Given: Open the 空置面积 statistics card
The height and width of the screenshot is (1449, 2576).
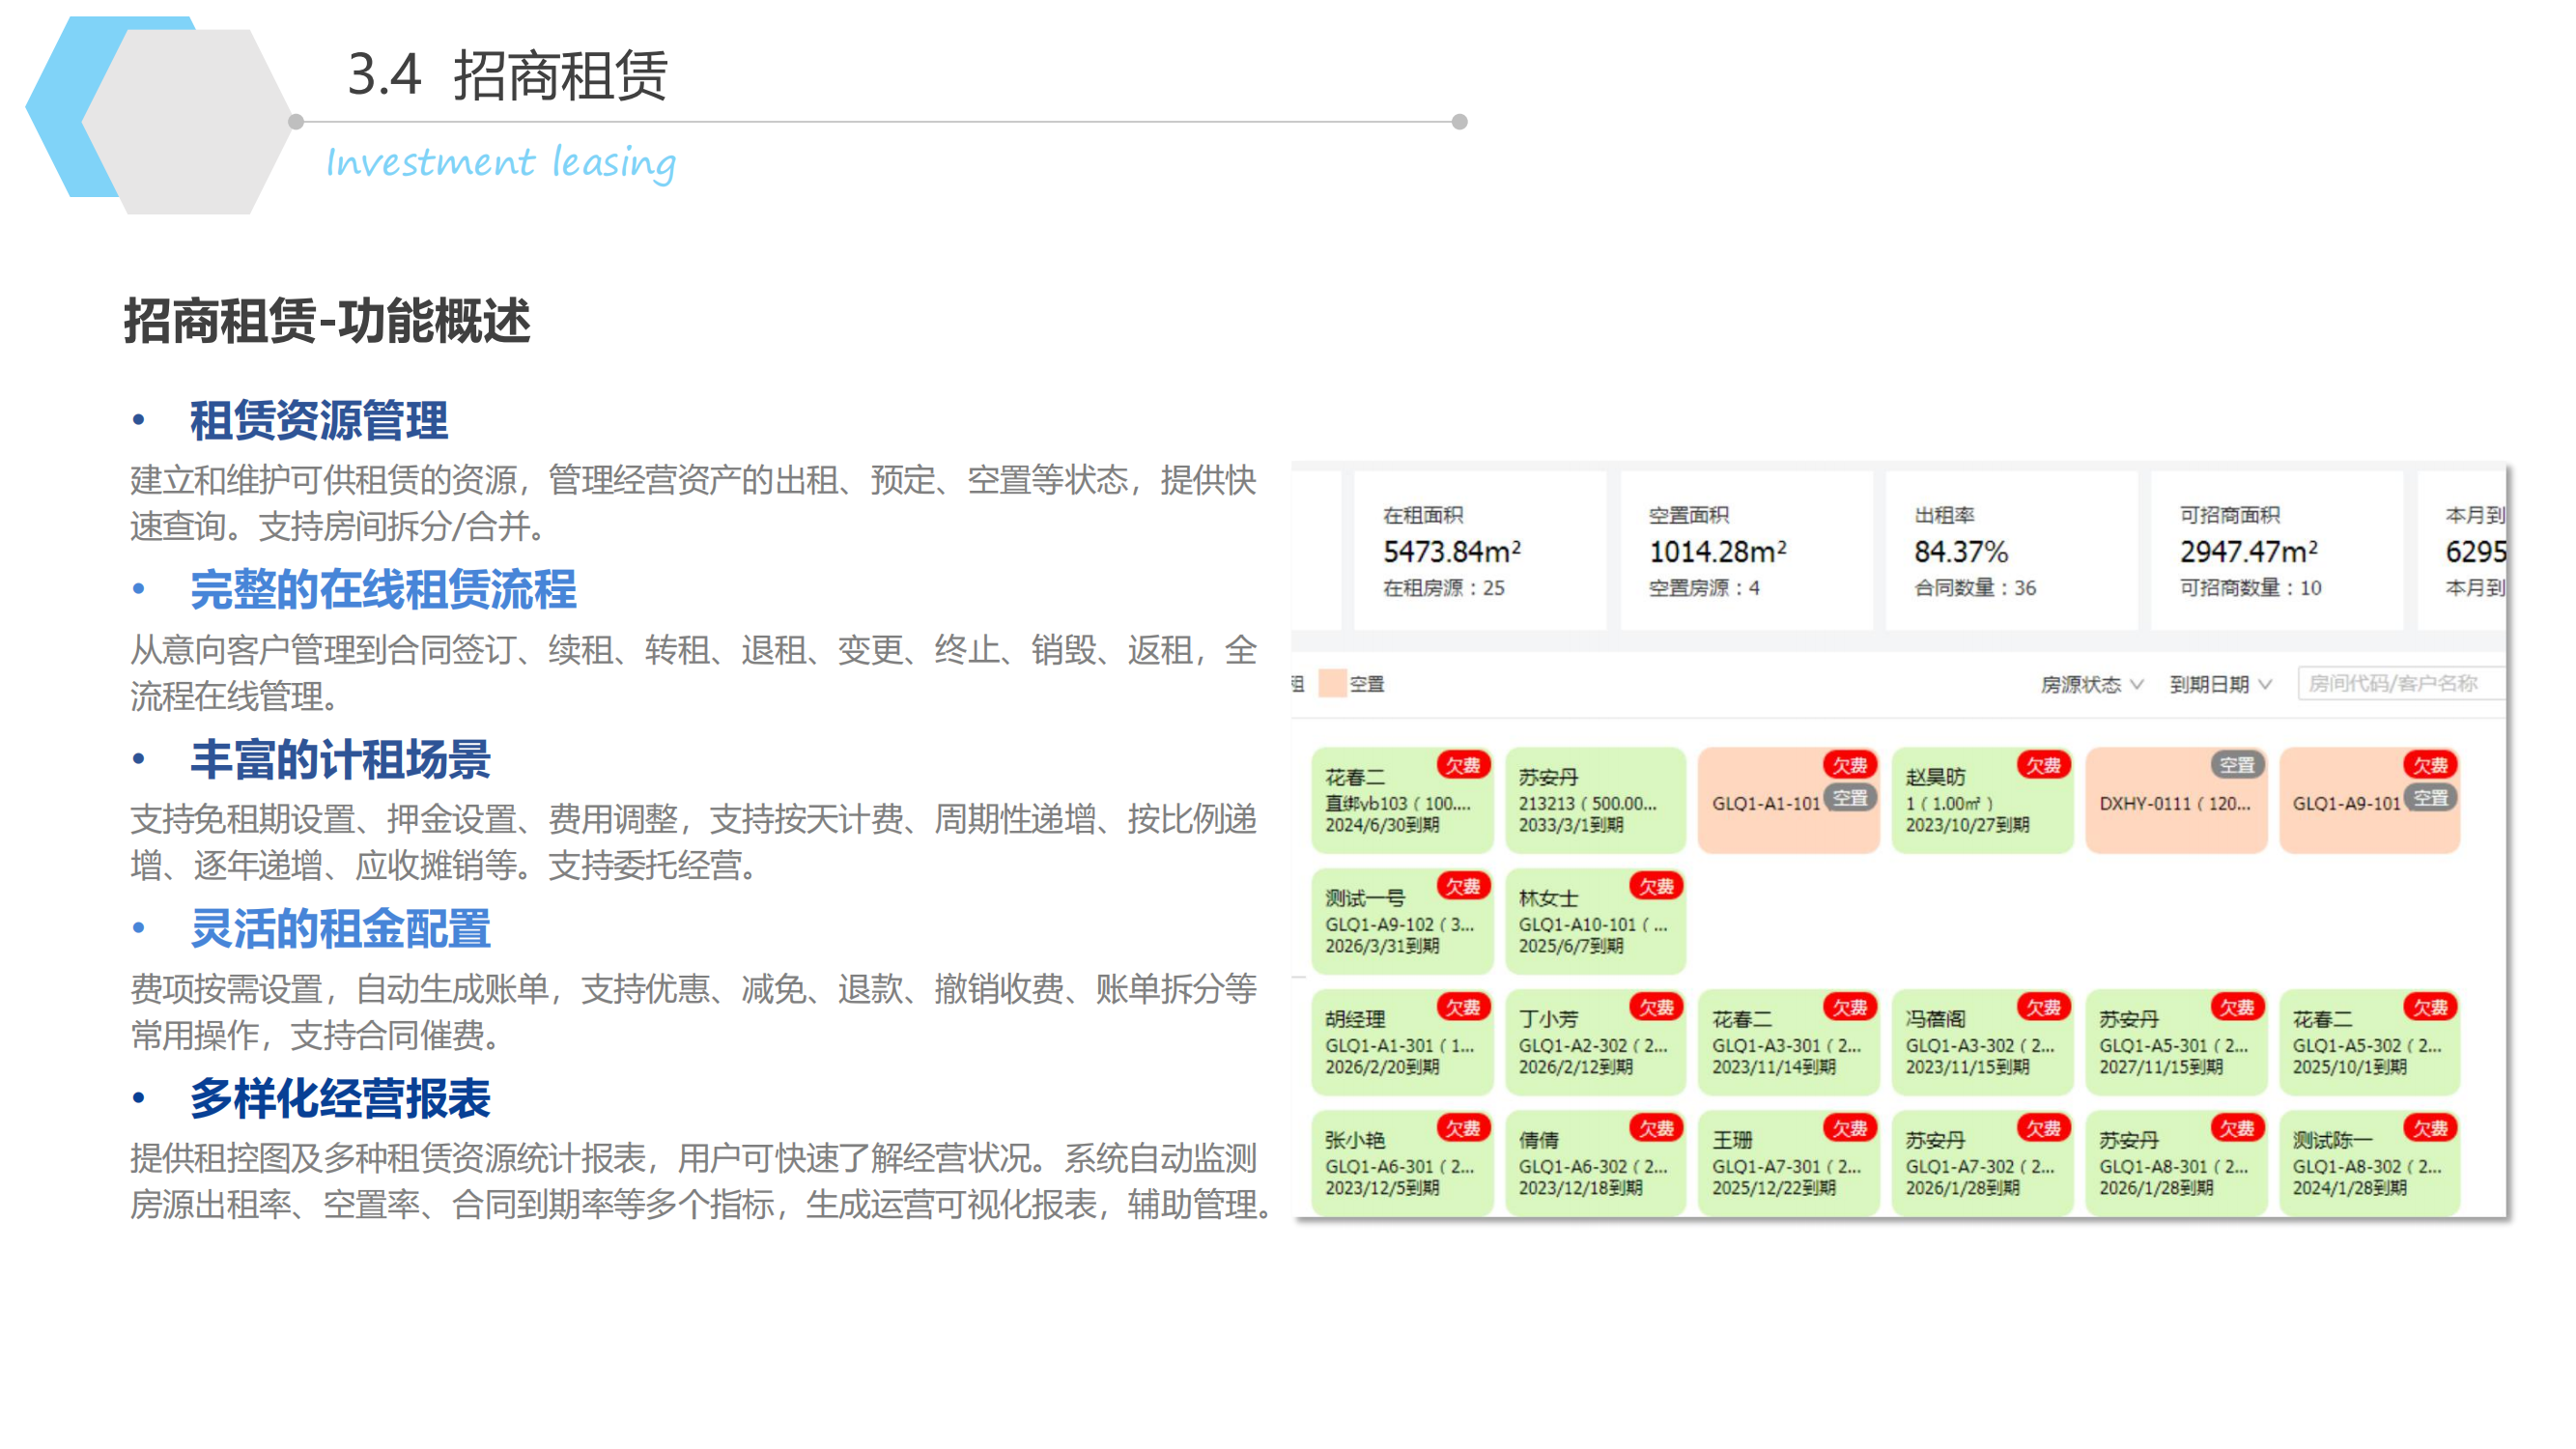Looking at the screenshot, I should (1745, 551).
